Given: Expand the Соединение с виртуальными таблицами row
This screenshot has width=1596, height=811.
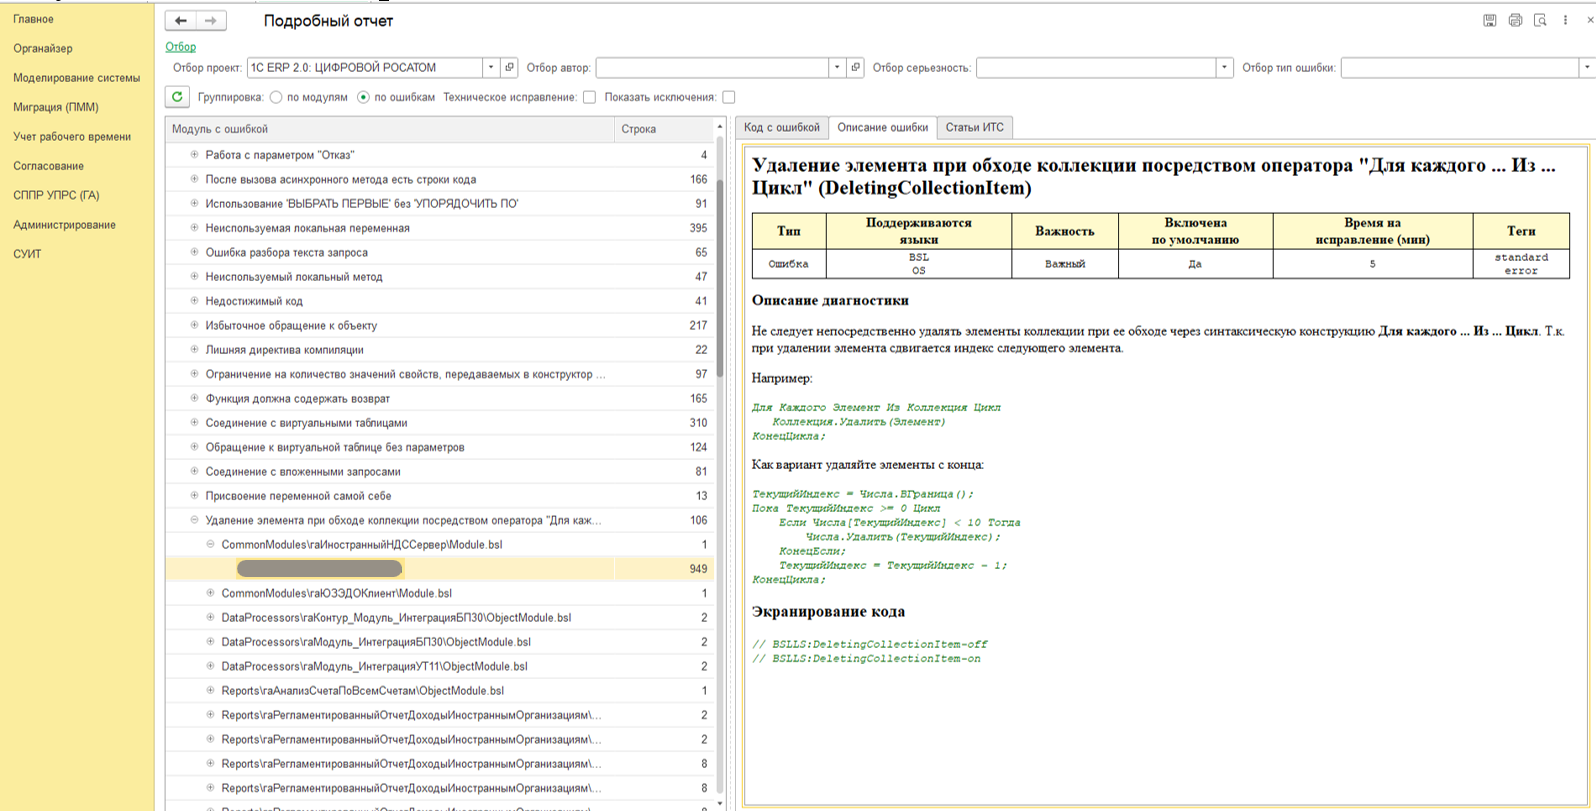Looking at the screenshot, I should [x=194, y=423].
